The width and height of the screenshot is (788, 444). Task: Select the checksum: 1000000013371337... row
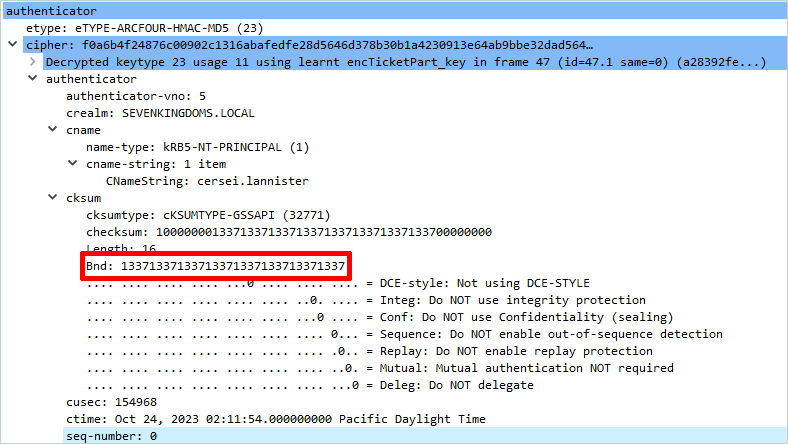[289, 232]
